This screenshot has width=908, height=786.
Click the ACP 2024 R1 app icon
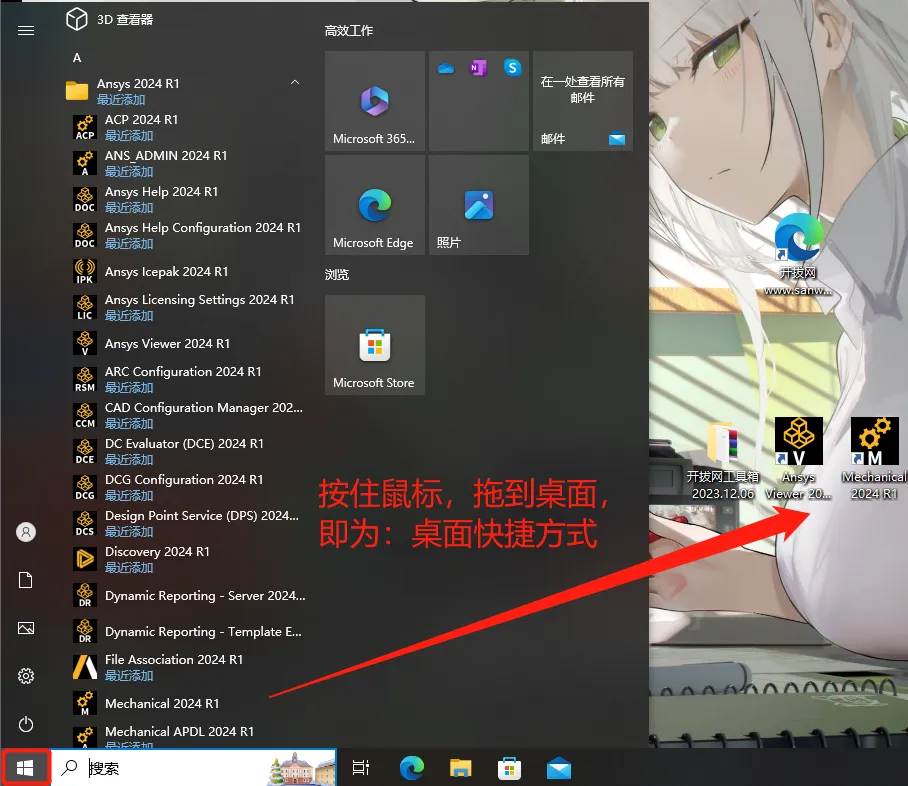tap(85, 127)
